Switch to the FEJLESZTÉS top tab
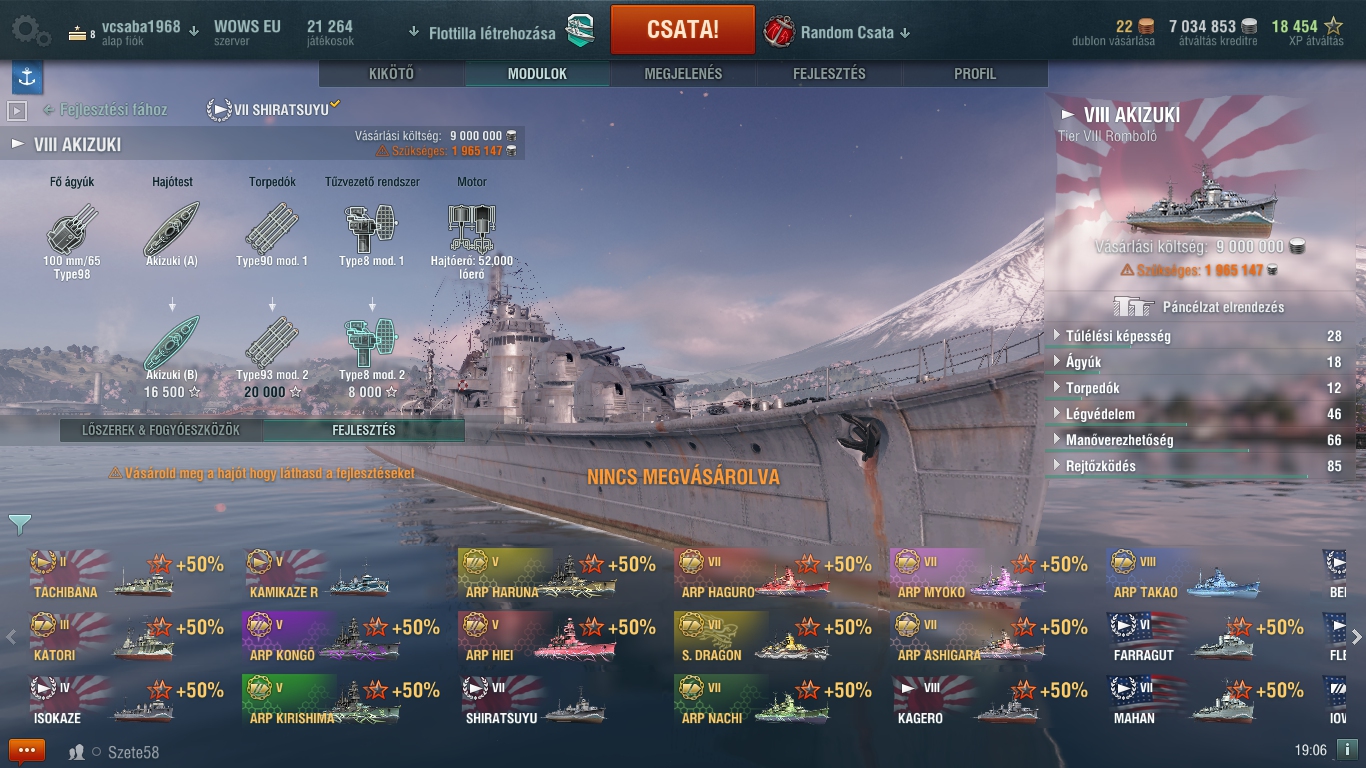 [829, 74]
